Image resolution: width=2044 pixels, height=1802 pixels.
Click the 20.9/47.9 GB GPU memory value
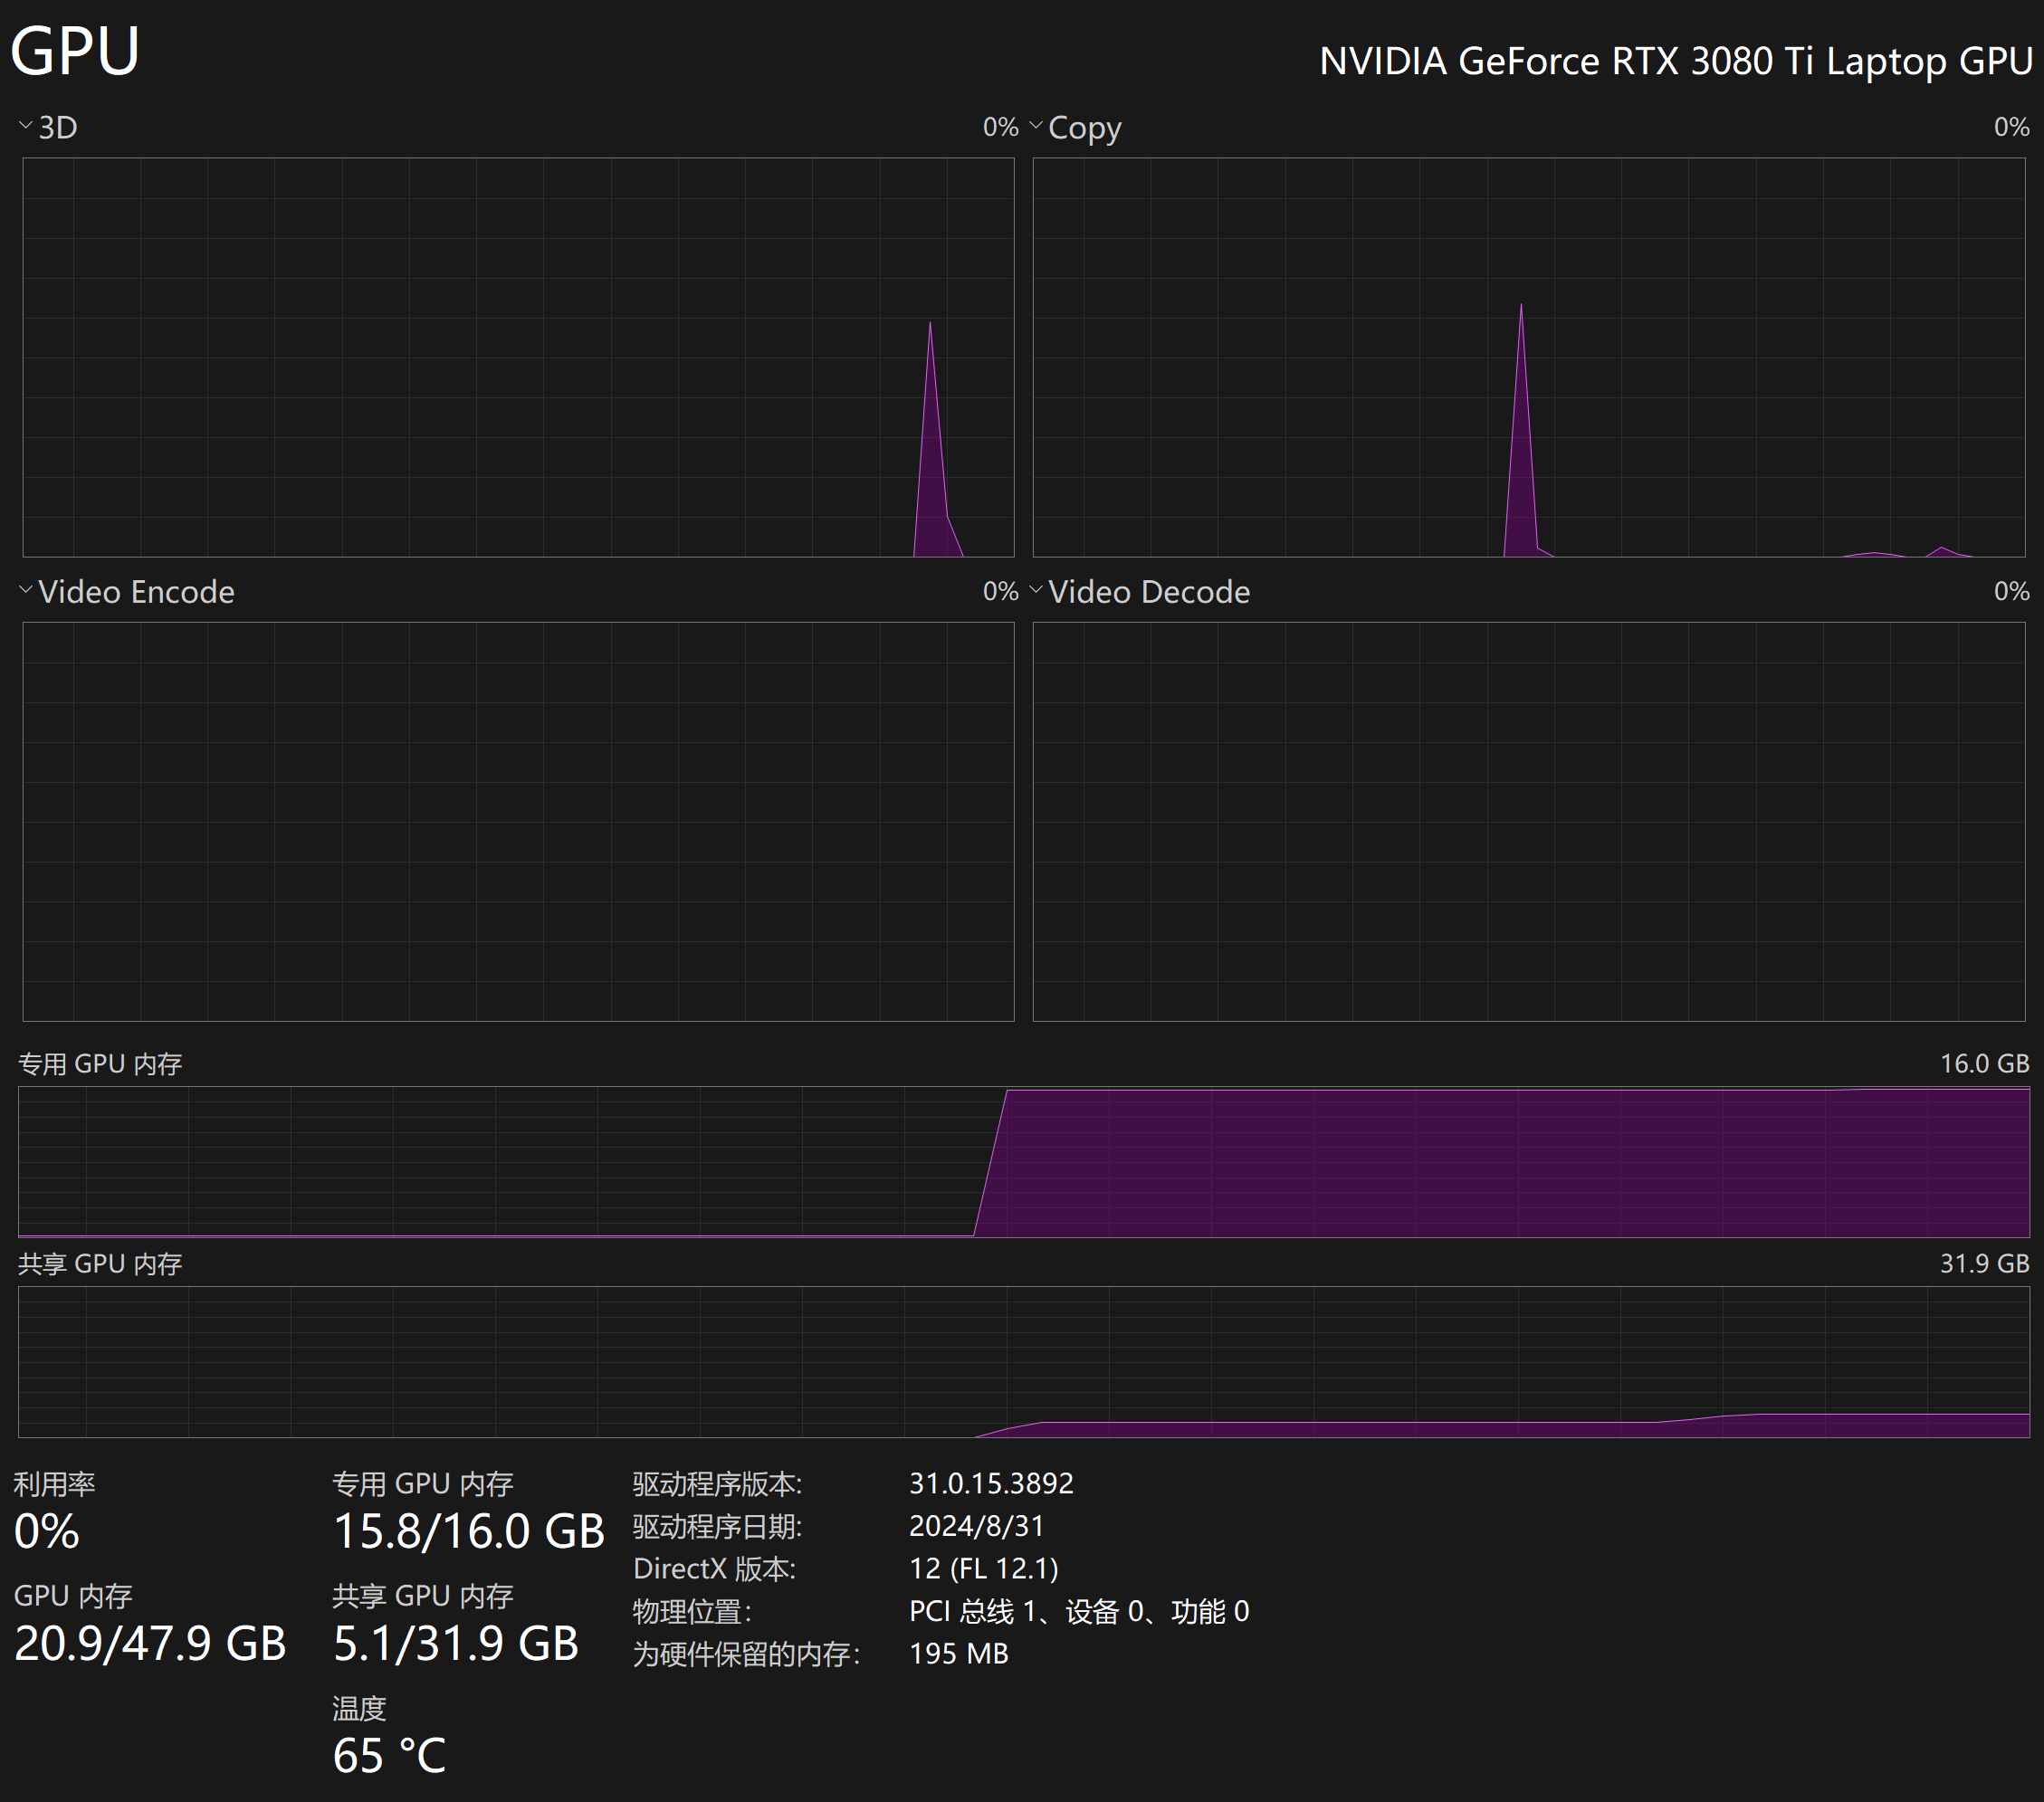[x=150, y=1643]
